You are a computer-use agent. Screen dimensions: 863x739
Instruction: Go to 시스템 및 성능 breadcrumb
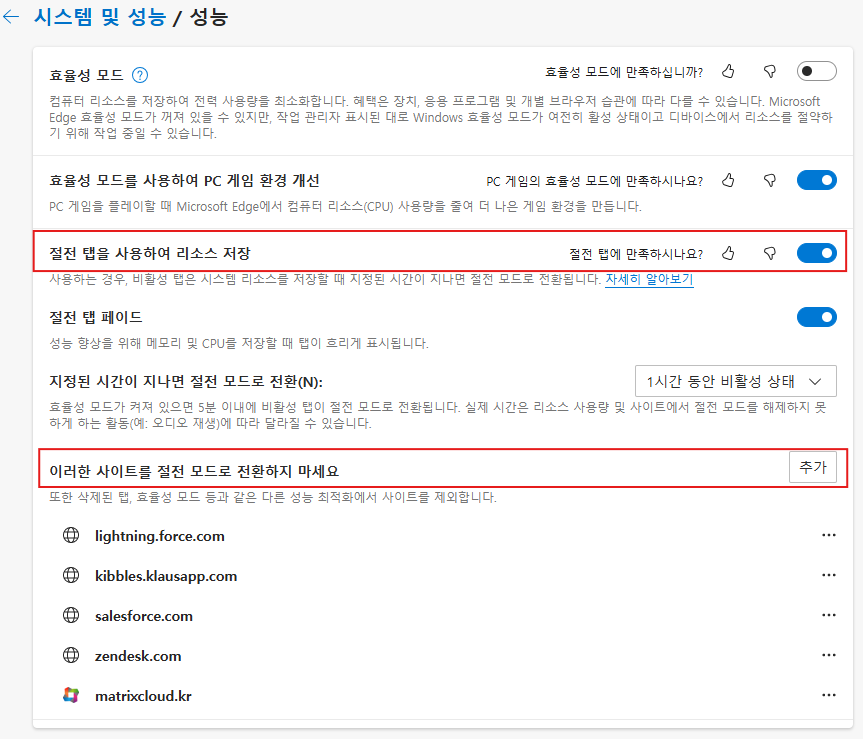click(98, 17)
